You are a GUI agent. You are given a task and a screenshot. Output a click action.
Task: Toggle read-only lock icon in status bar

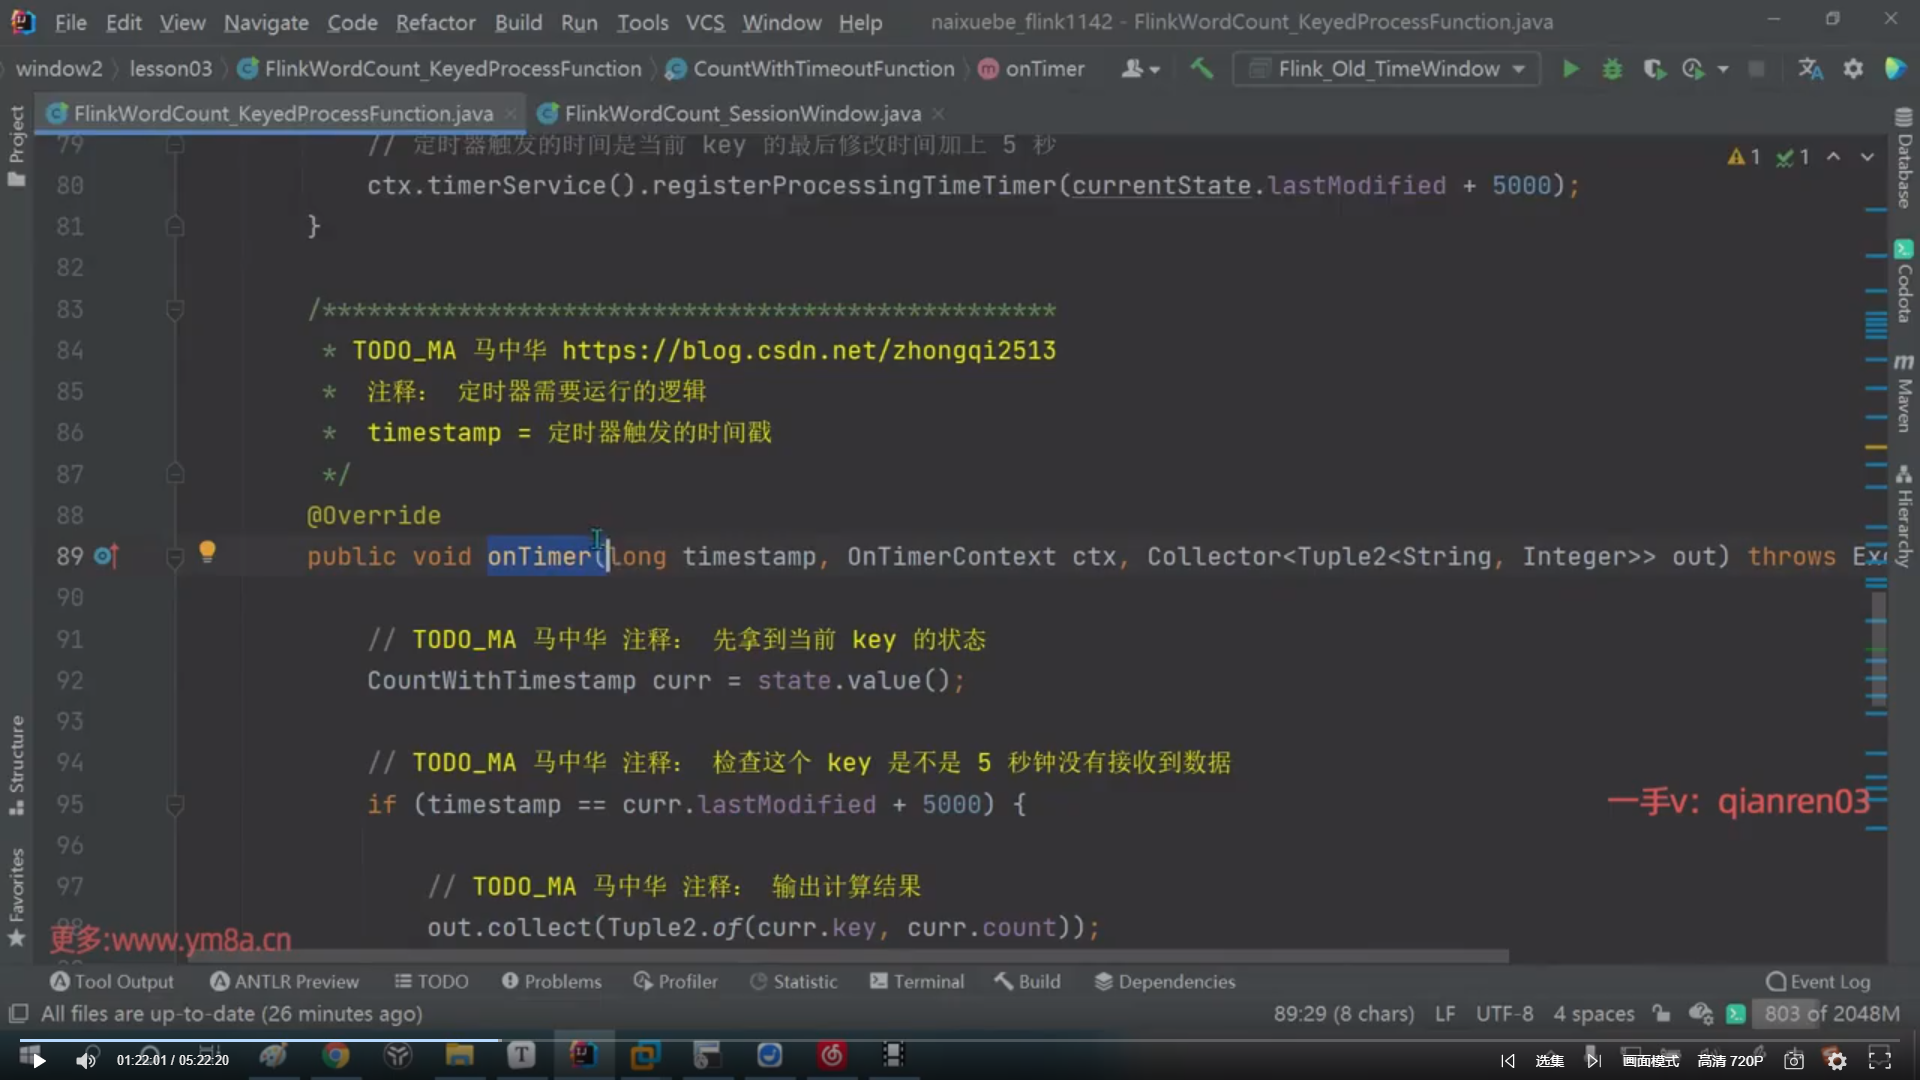[1661, 1014]
